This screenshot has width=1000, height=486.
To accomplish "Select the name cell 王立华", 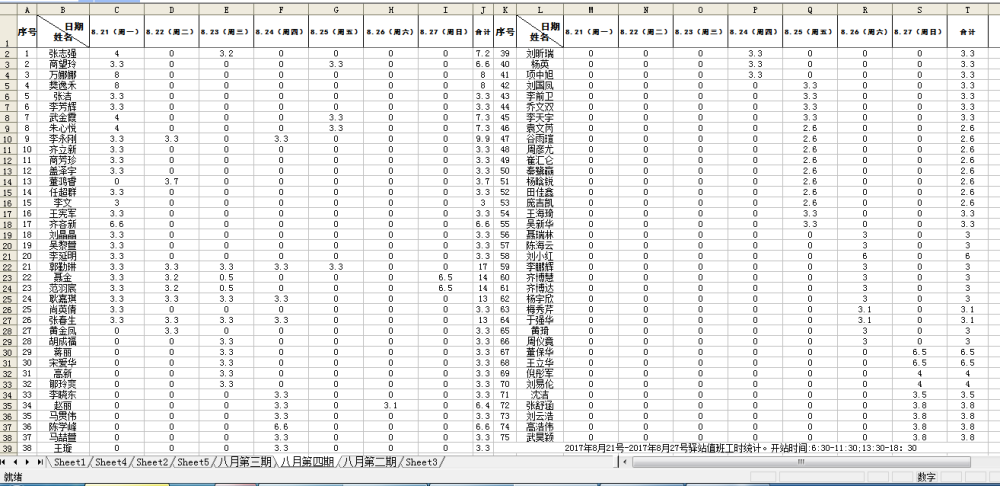I will 540,362.
